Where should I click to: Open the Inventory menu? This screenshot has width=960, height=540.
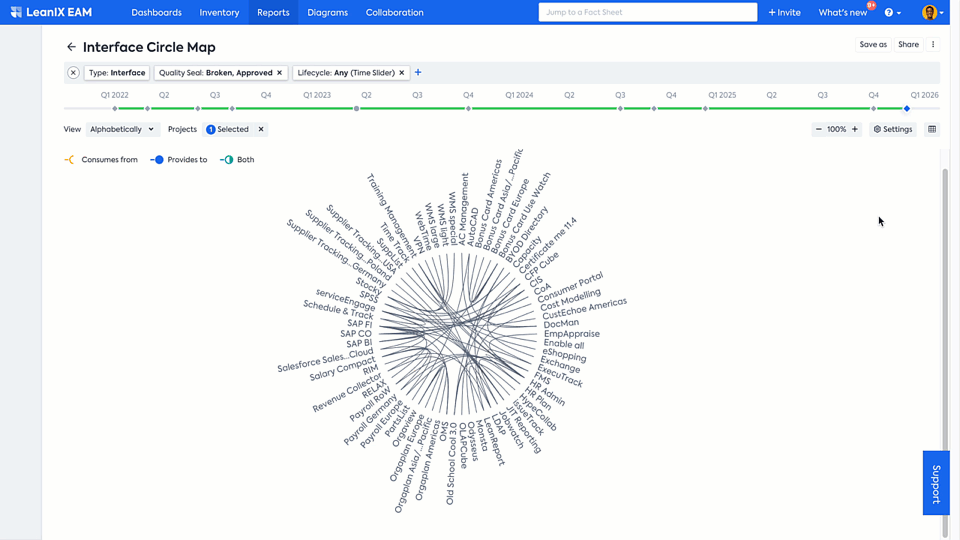click(x=219, y=12)
